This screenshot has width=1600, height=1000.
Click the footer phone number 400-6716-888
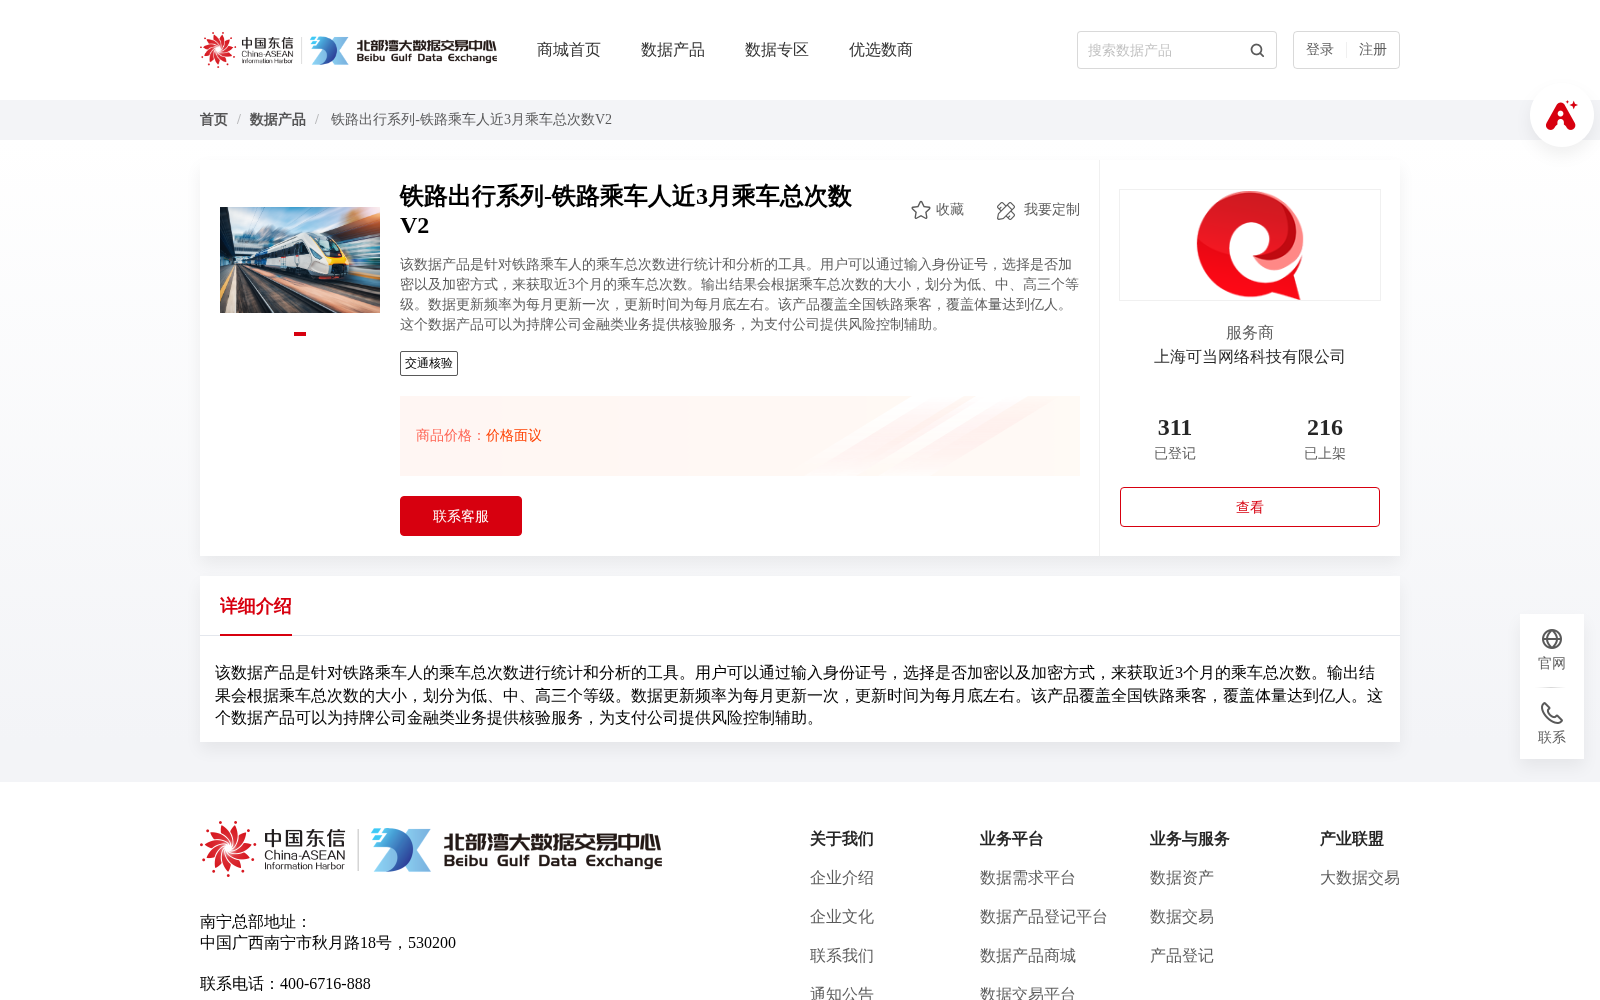click(x=325, y=984)
